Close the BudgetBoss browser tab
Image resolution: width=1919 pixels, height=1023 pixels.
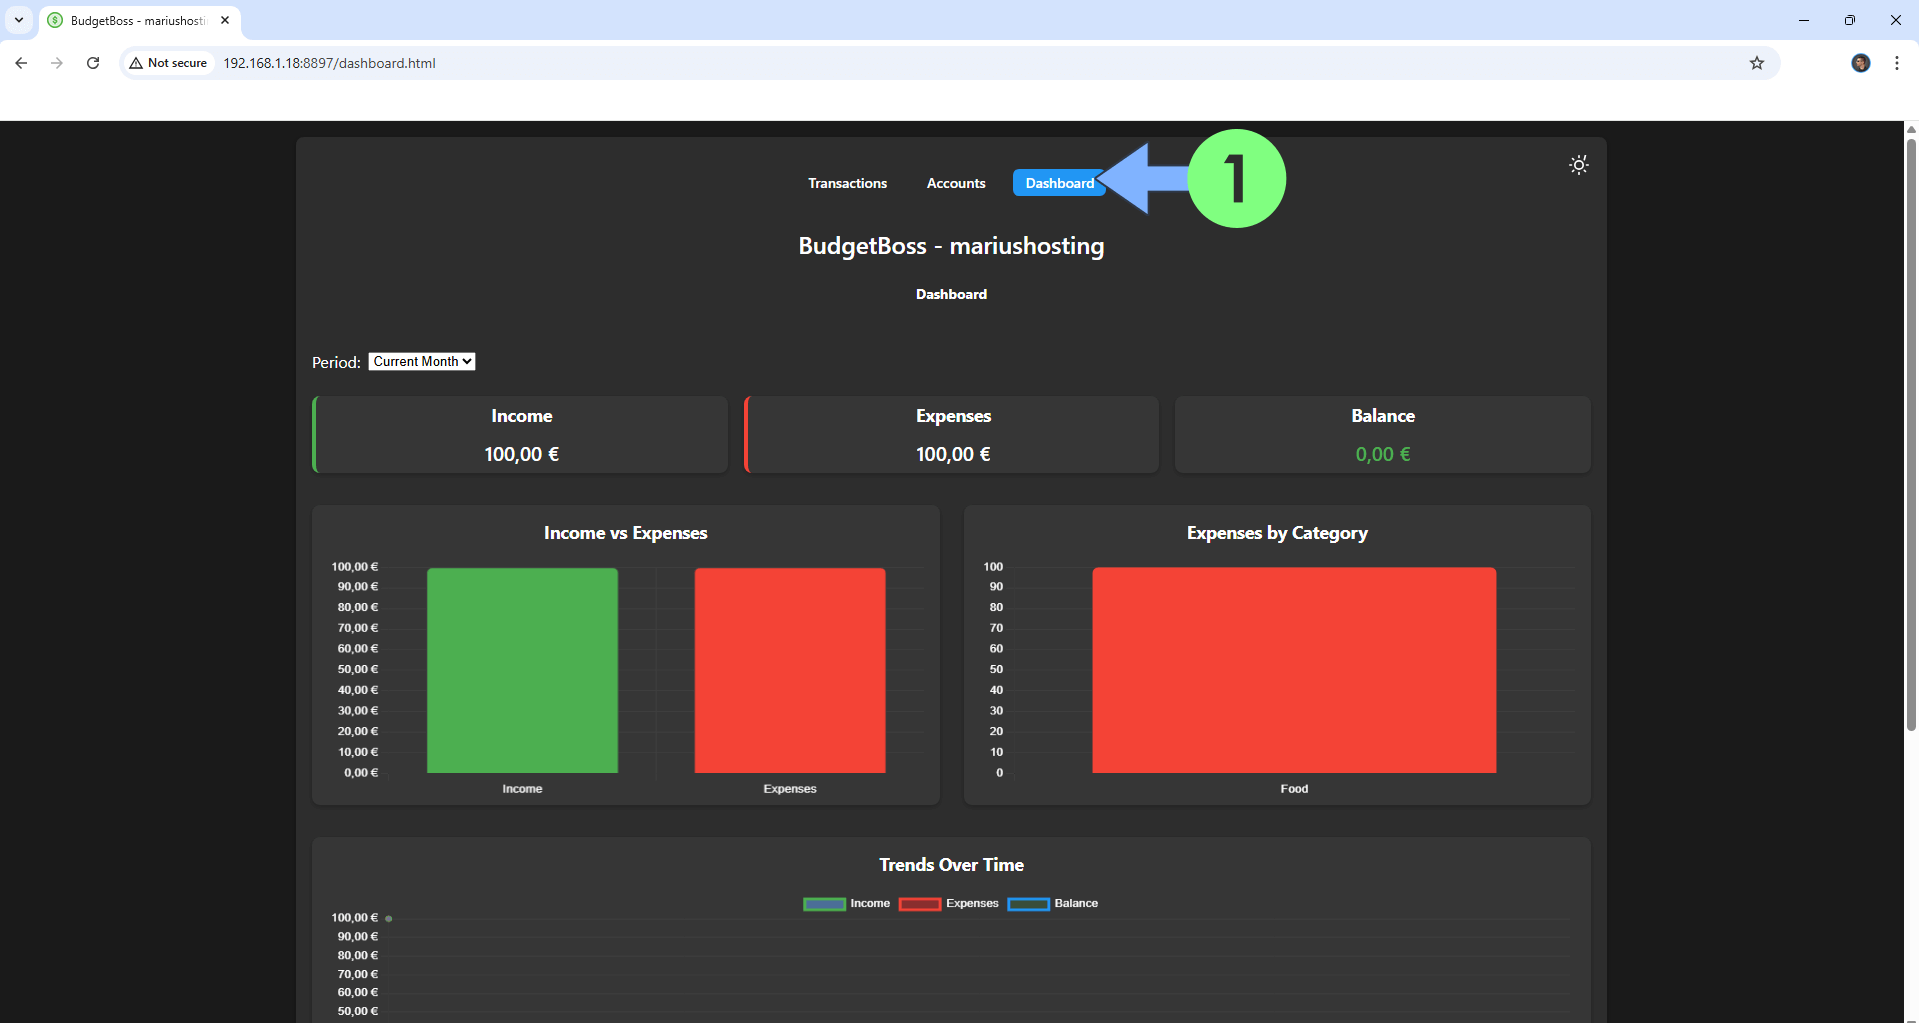(x=225, y=20)
